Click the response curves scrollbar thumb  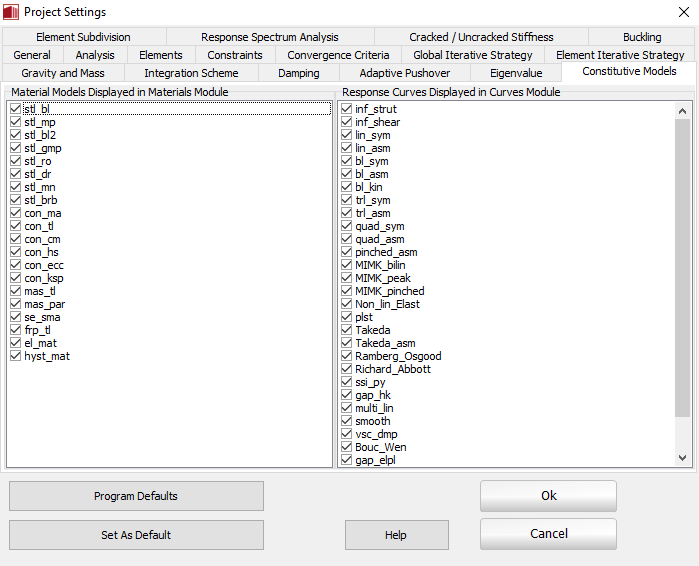pos(683,268)
